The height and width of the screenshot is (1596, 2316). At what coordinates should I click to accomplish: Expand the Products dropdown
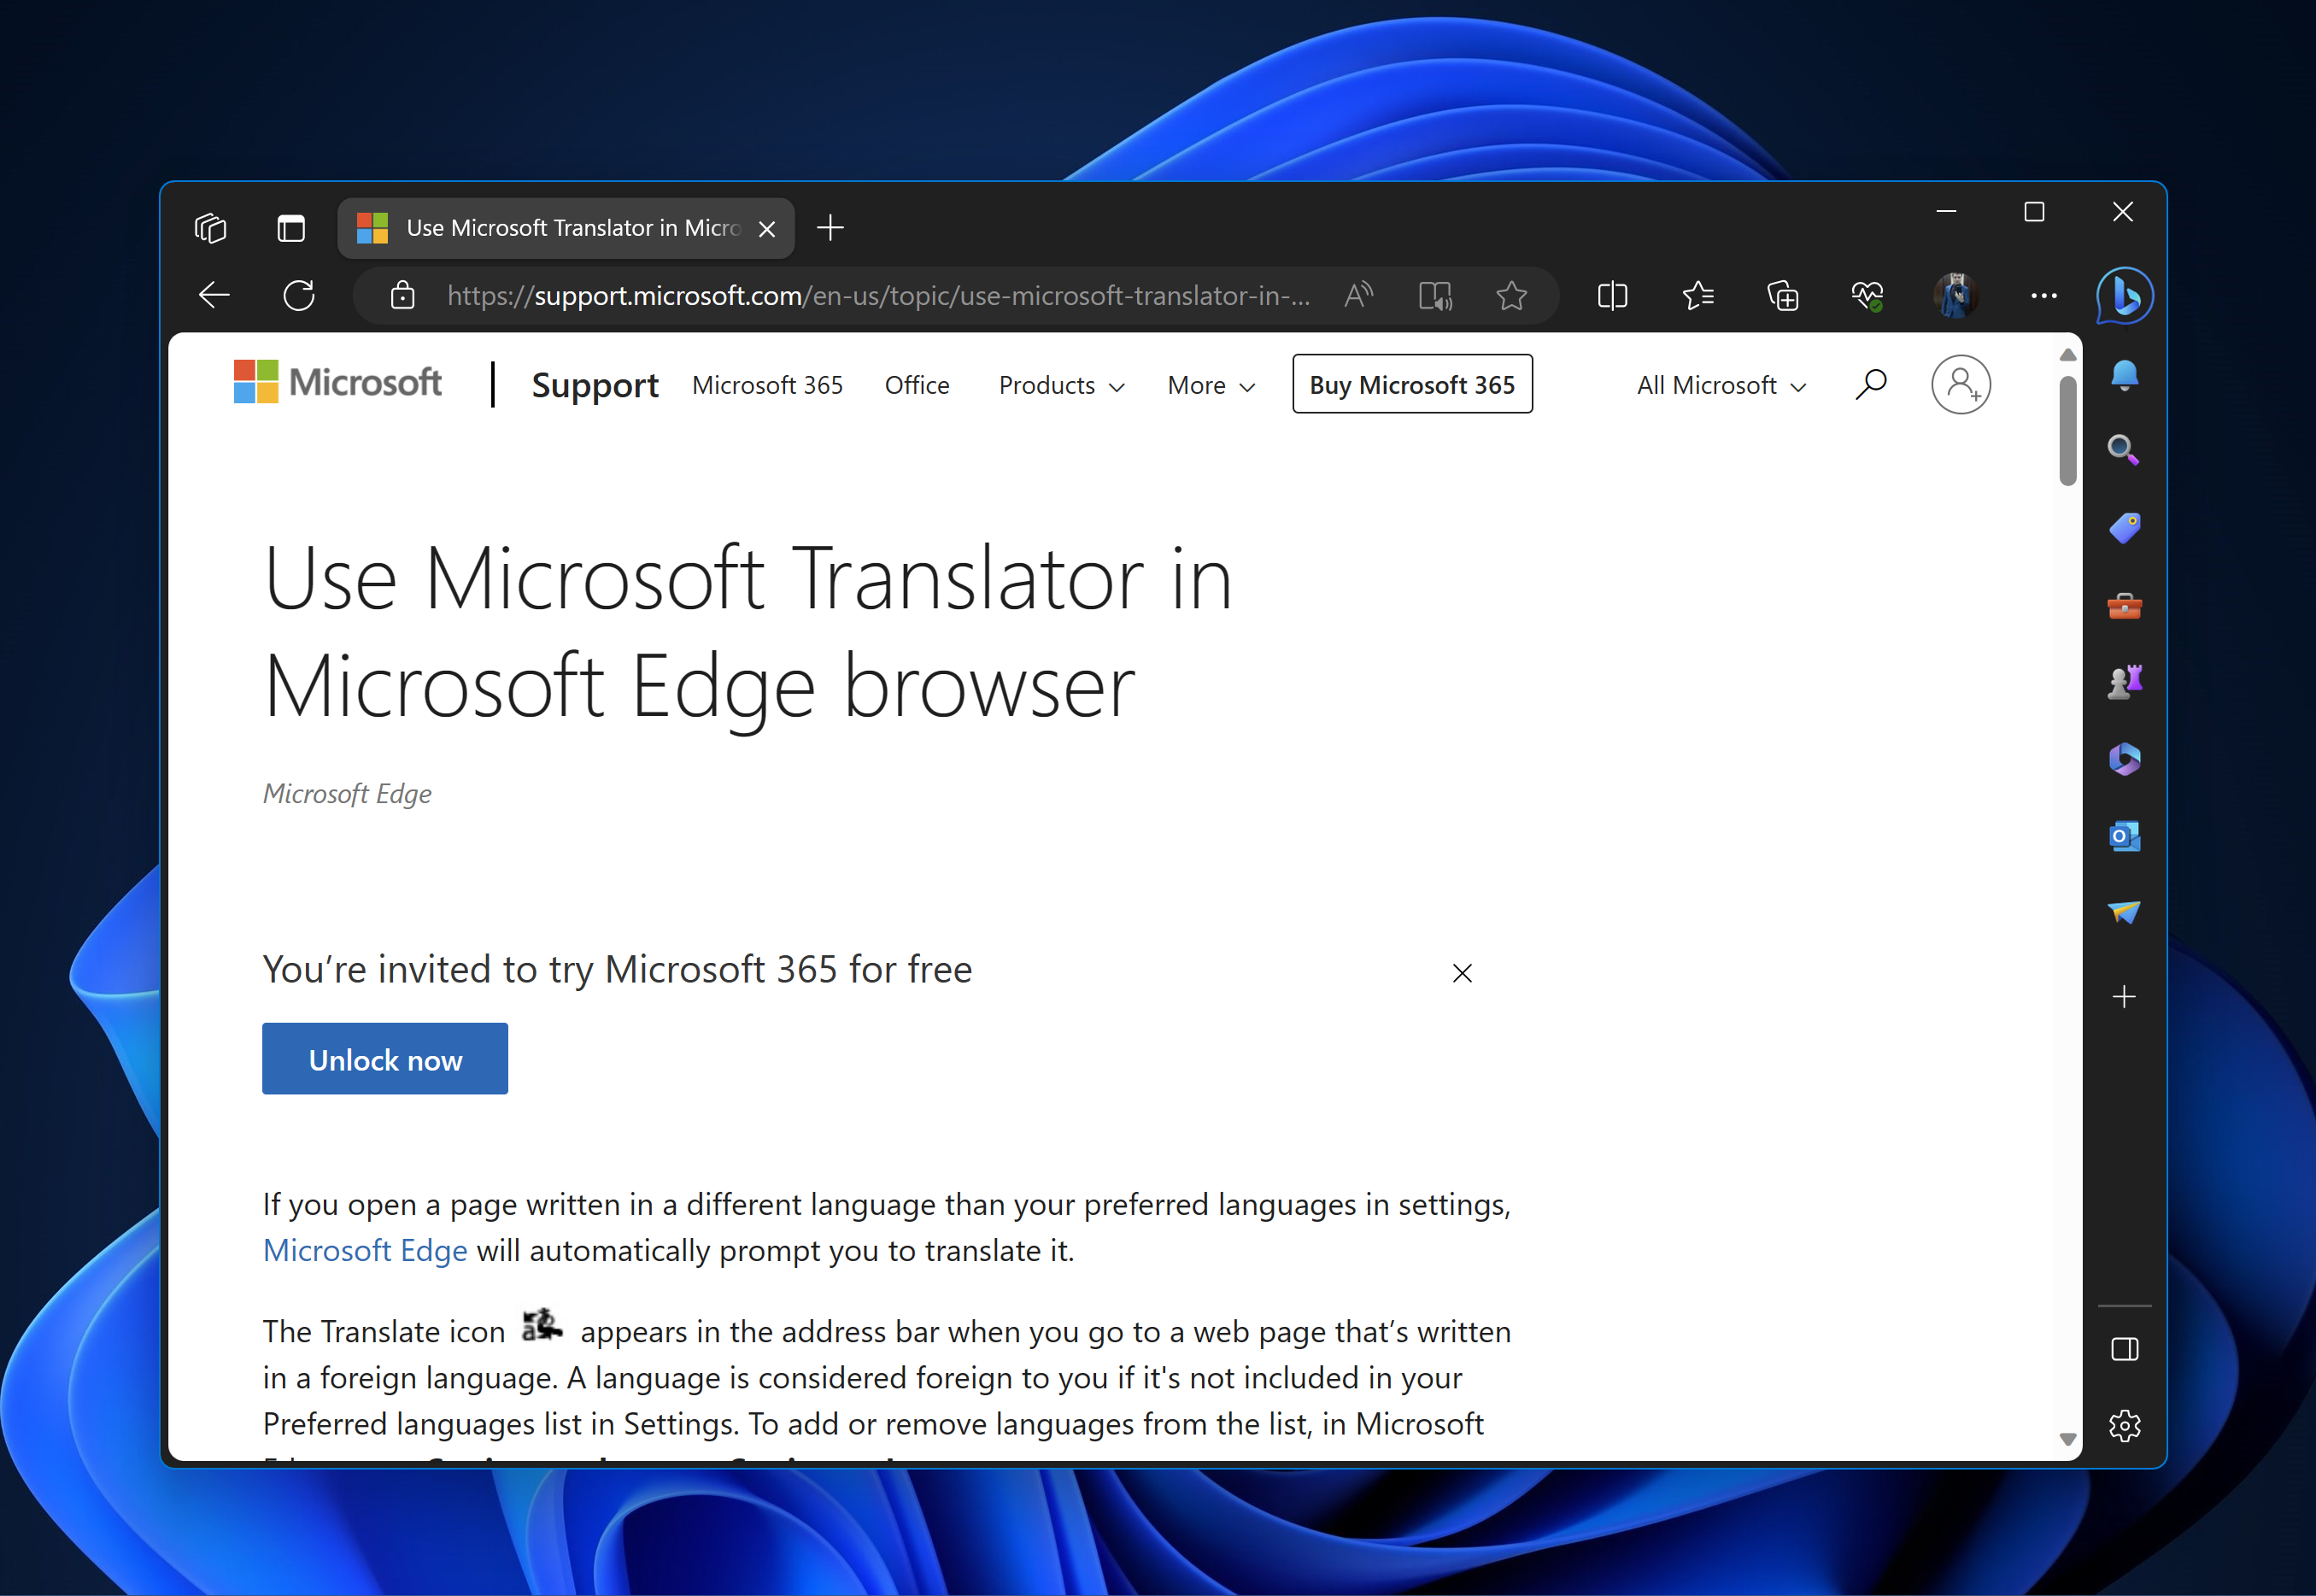point(1062,385)
